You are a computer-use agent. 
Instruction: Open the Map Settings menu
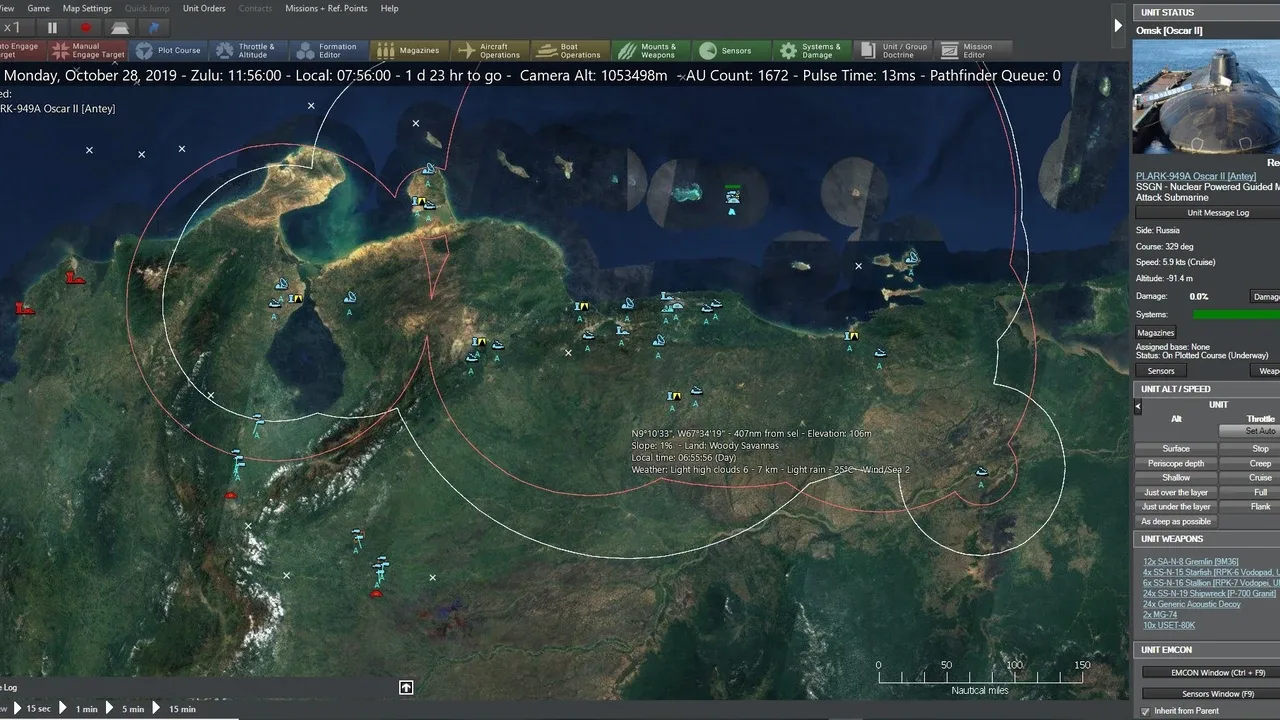click(x=87, y=8)
